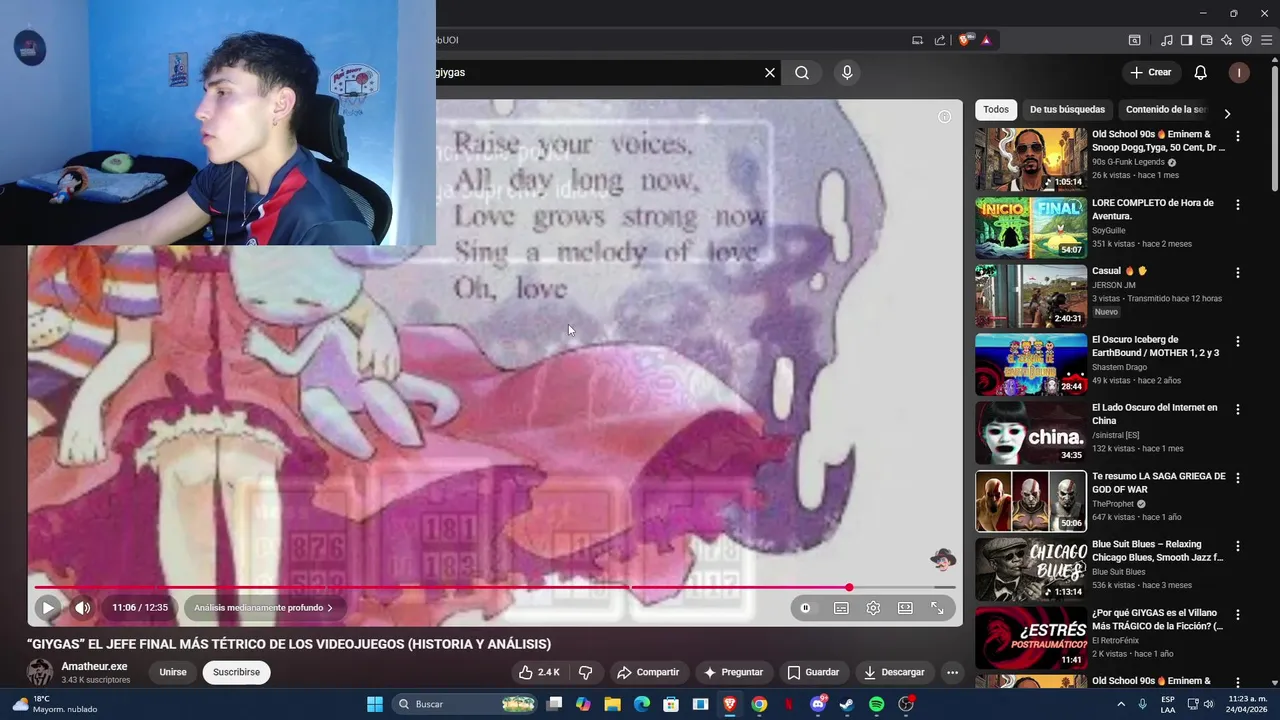Subscribe to Amatheur.exe with Suscribirse

[236, 672]
